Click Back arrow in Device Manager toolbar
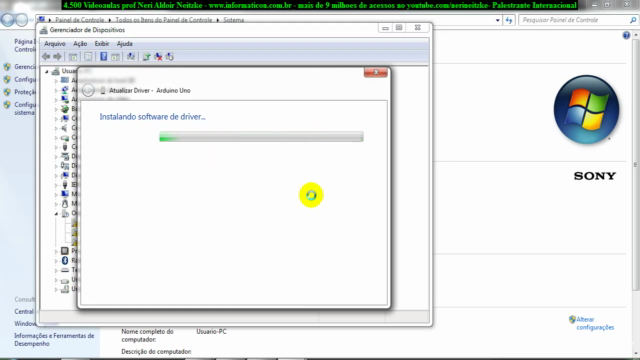 coord(46,57)
